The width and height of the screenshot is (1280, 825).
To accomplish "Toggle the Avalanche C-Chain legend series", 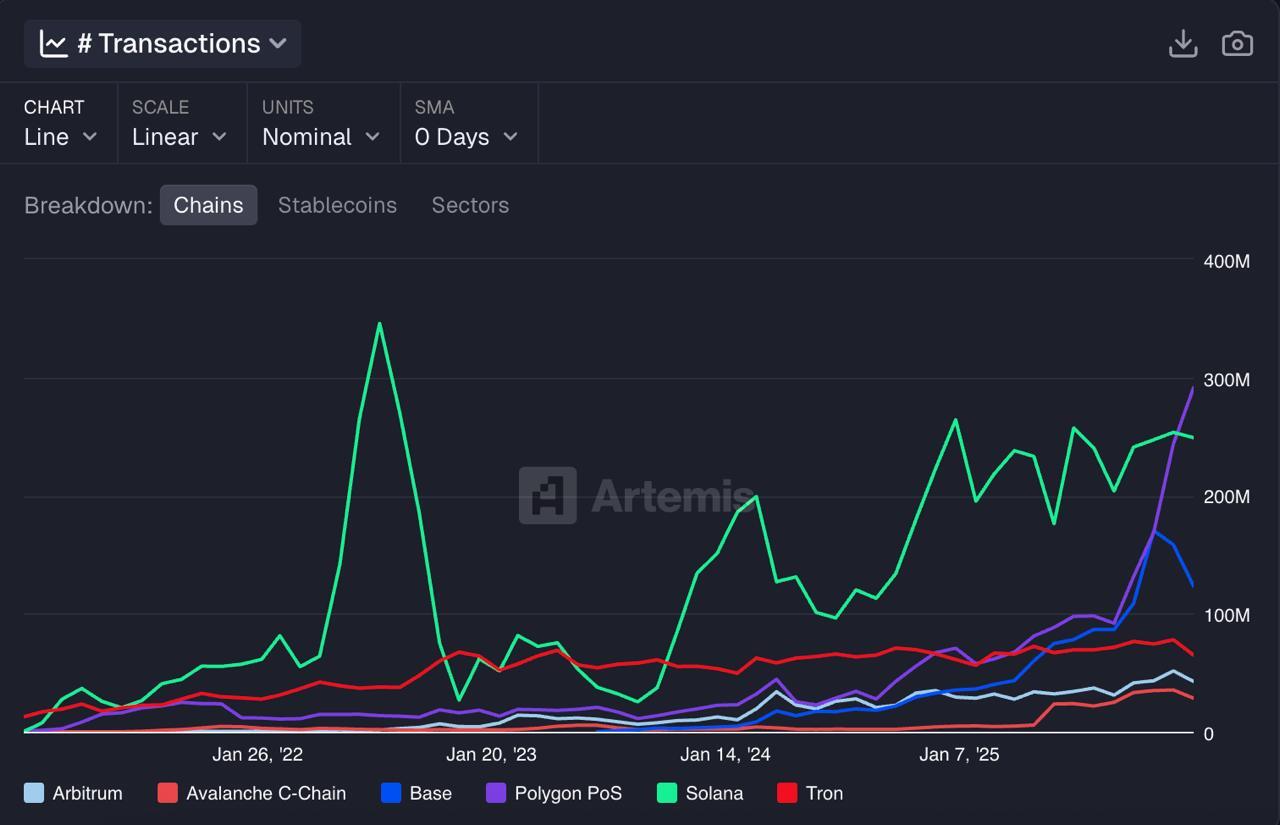I will pyautogui.click(x=252, y=793).
